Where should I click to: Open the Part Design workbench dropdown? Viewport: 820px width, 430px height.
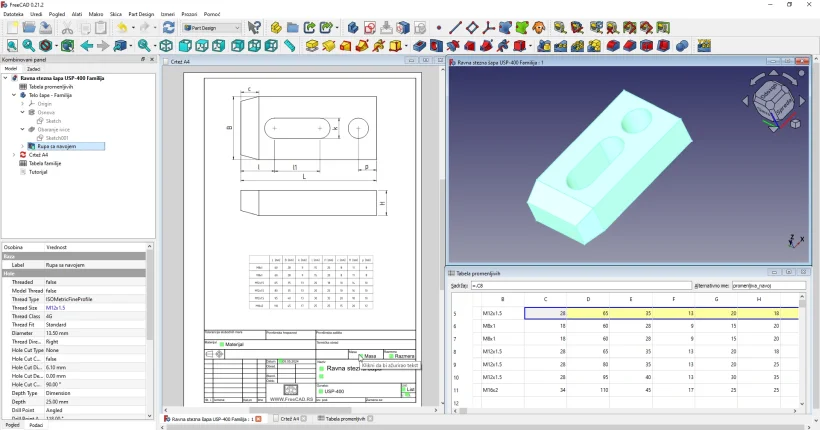click(211, 28)
